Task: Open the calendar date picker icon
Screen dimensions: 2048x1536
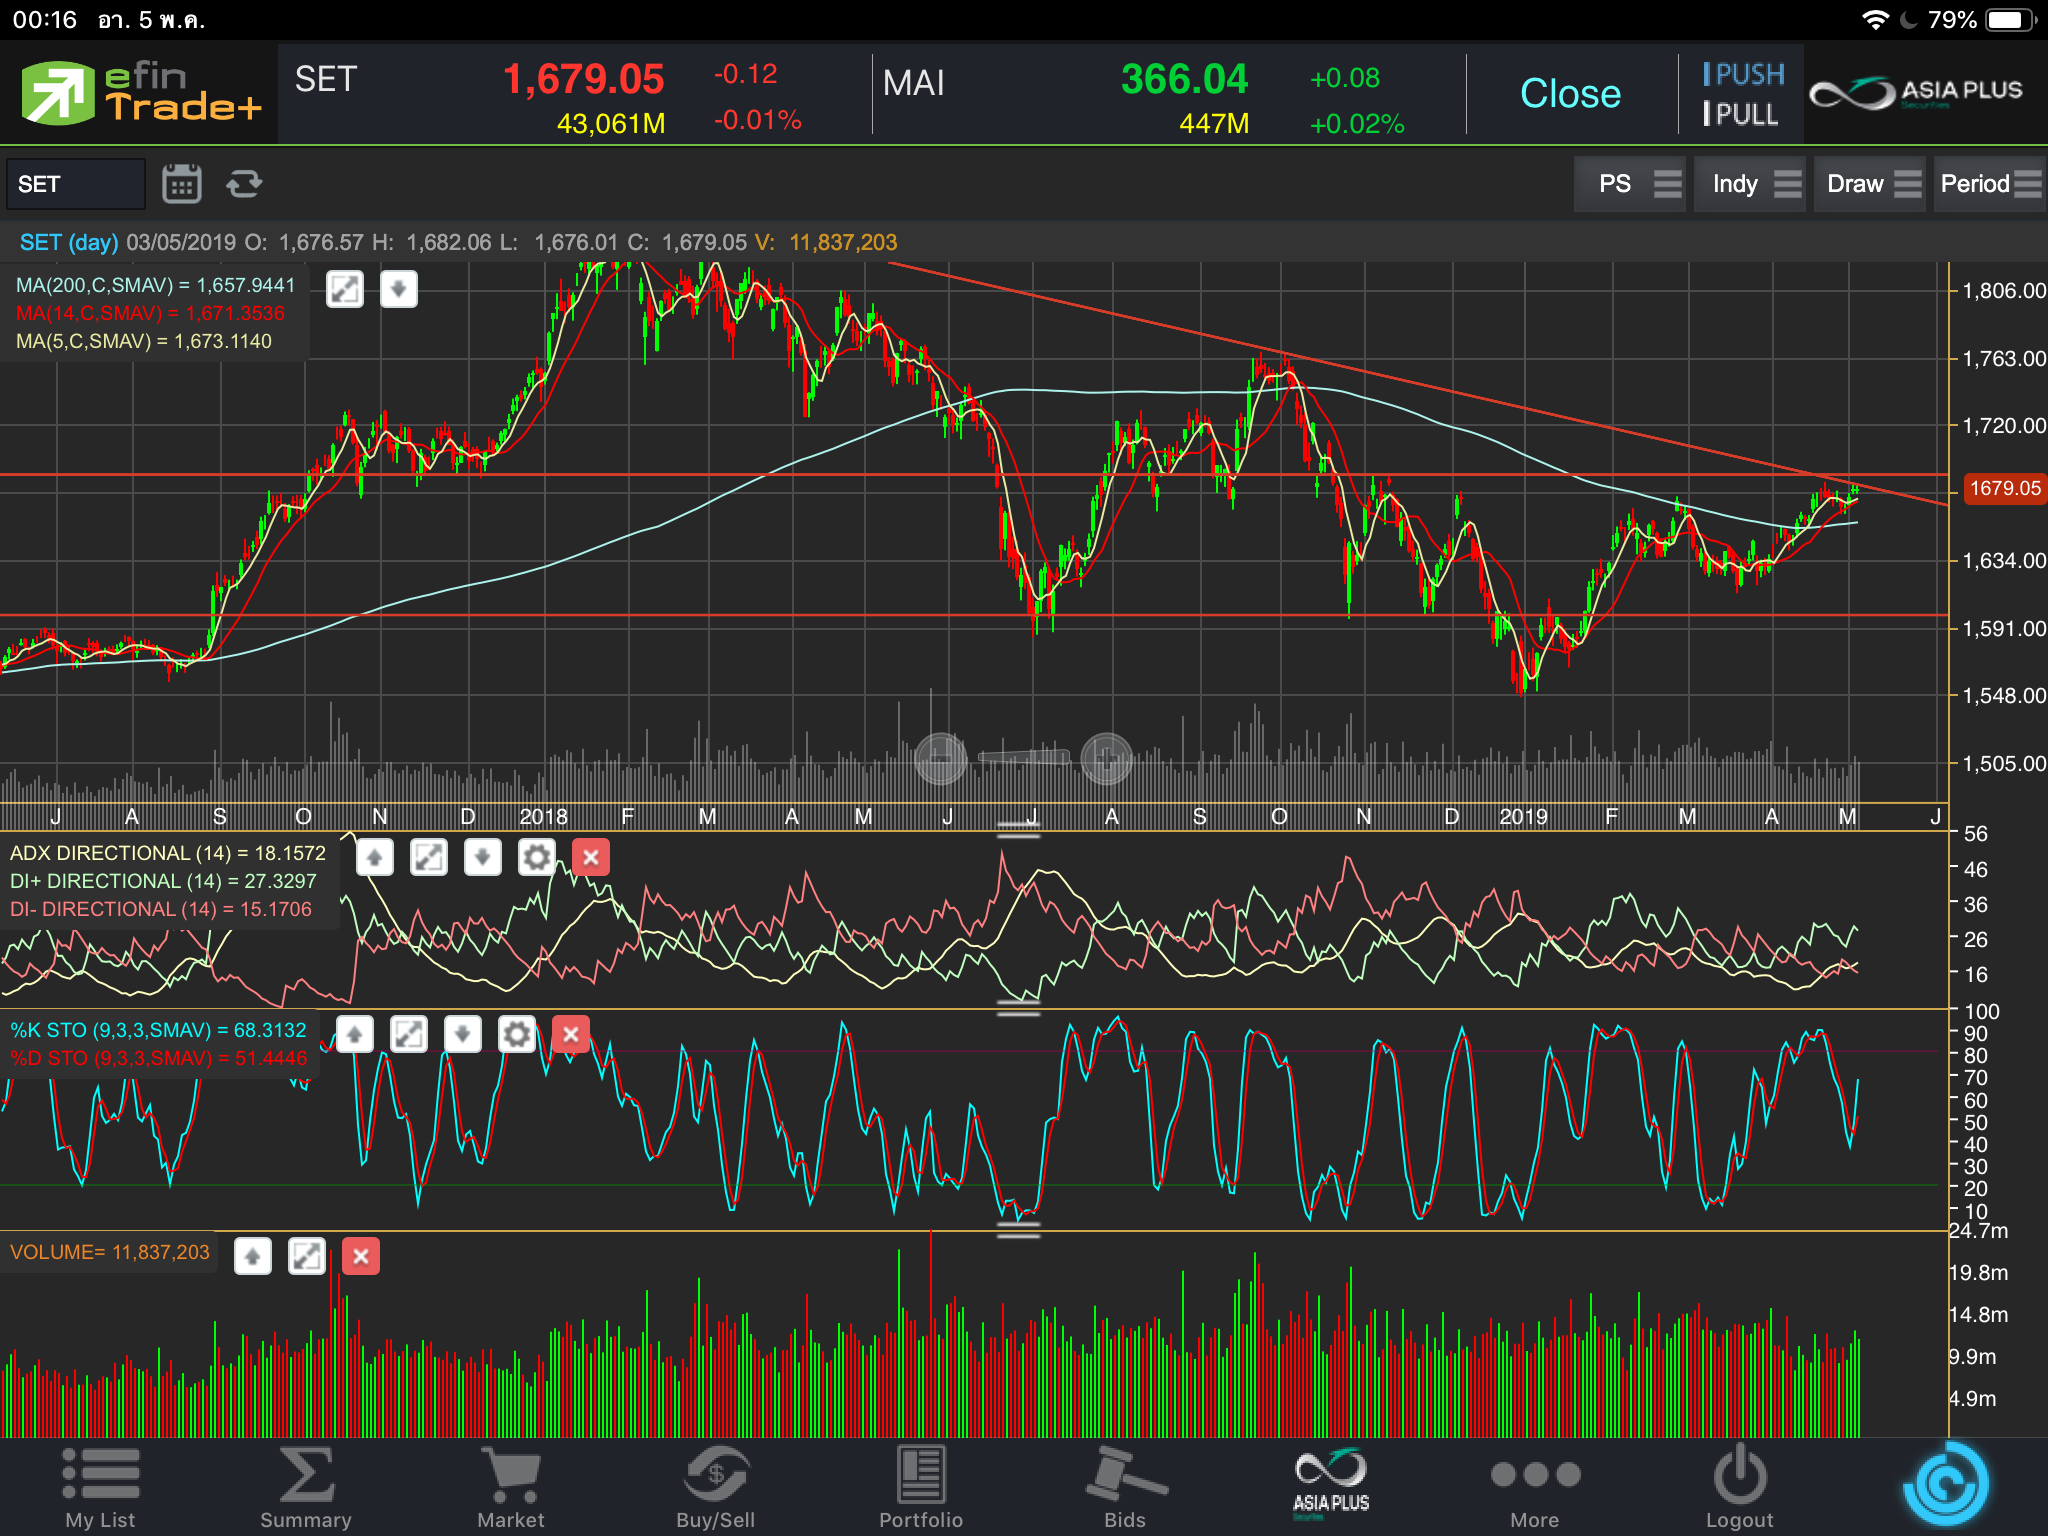Action: (181, 184)
